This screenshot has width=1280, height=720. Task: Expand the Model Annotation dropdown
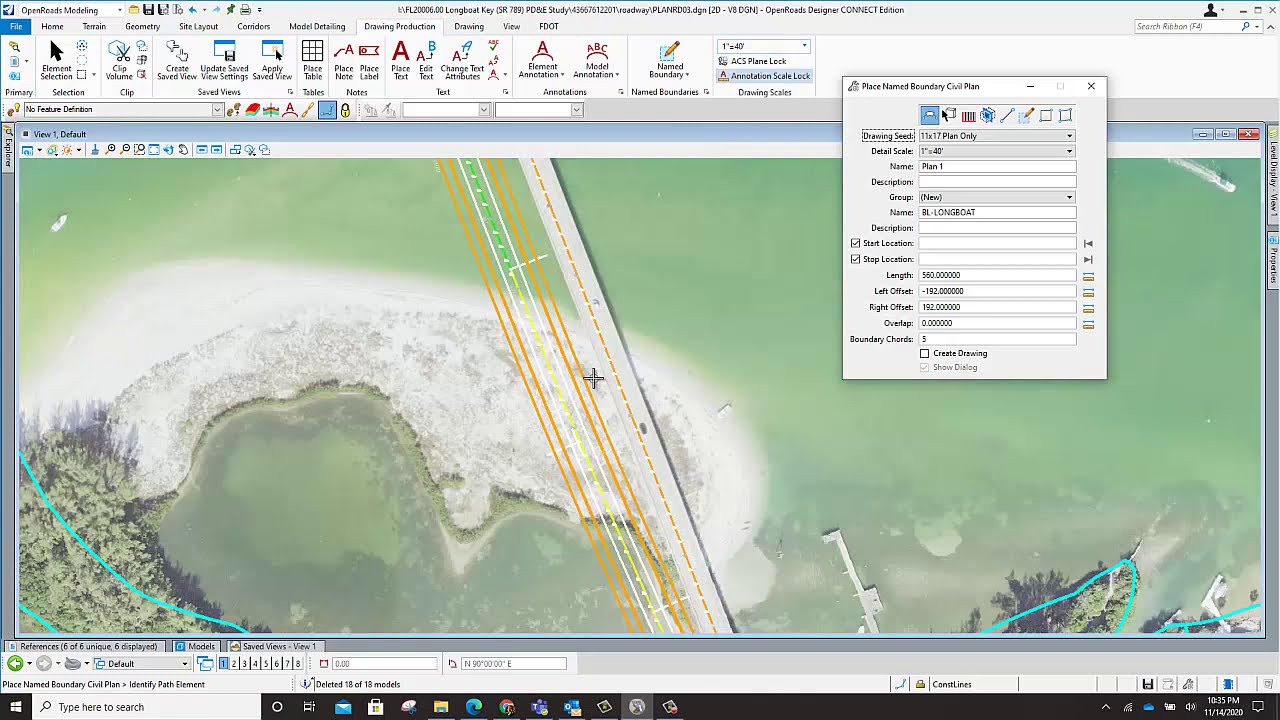tap(616, 75)
